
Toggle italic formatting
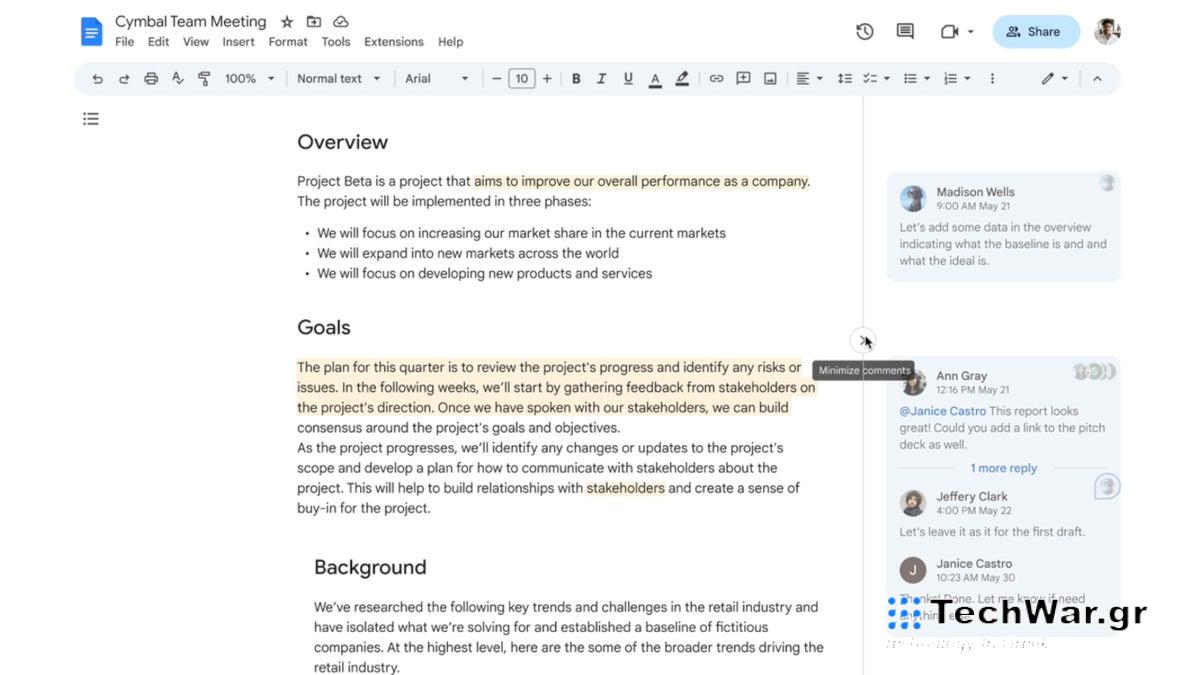coord(602,79)
